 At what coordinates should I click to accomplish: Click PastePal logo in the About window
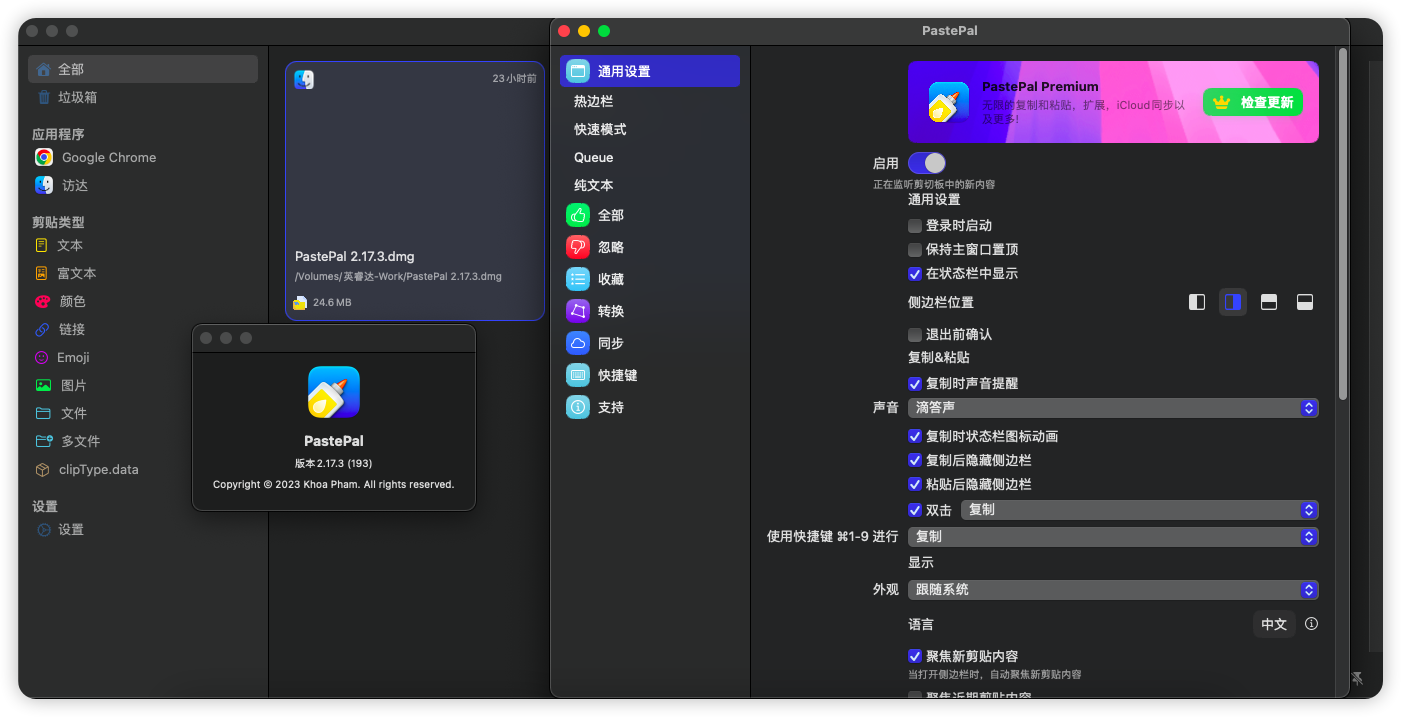[x=334, y=392]
